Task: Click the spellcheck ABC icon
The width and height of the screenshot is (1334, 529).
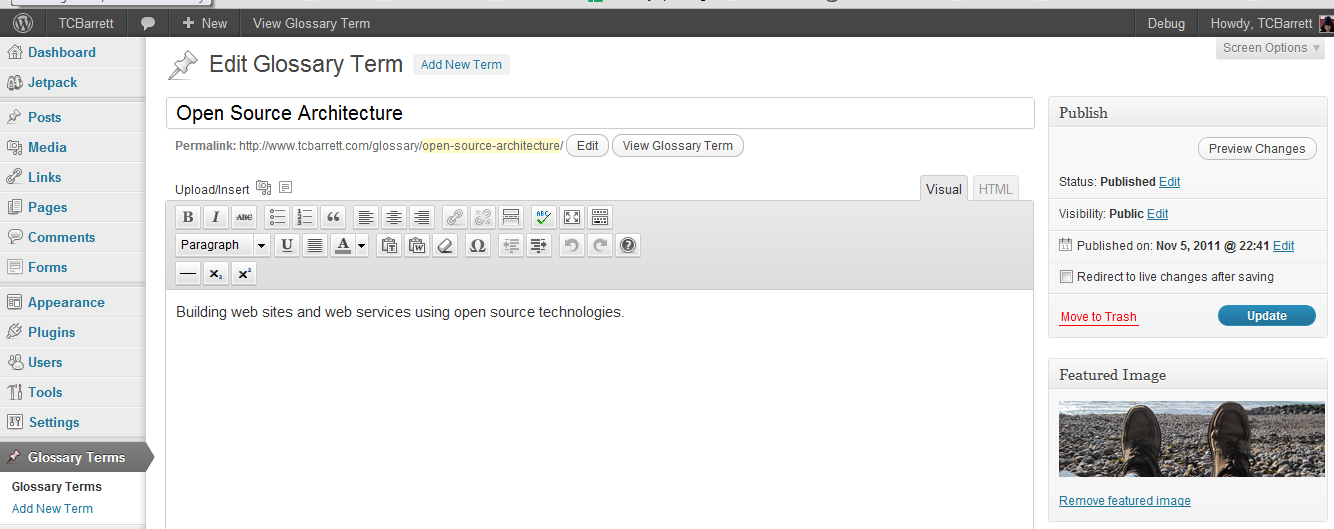Action: coord(543,217)
